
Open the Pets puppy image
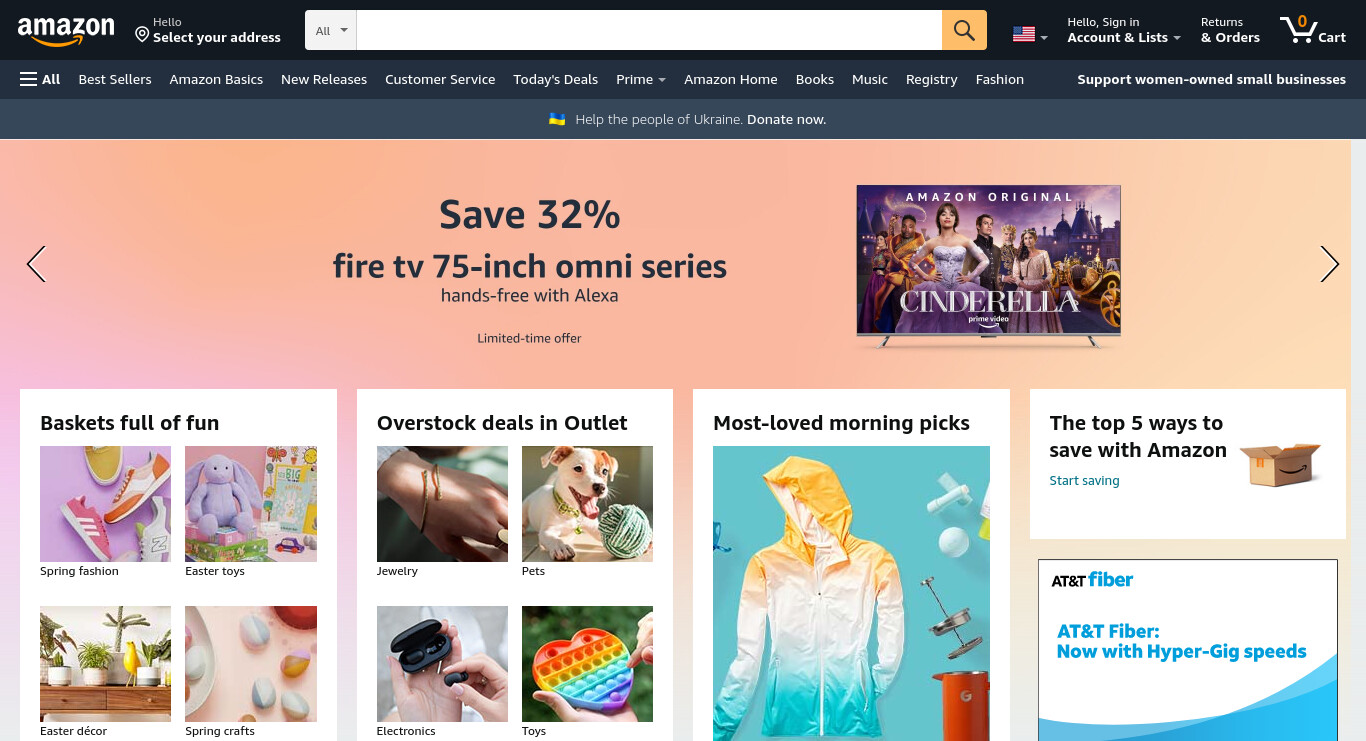[x=587, y=504]
